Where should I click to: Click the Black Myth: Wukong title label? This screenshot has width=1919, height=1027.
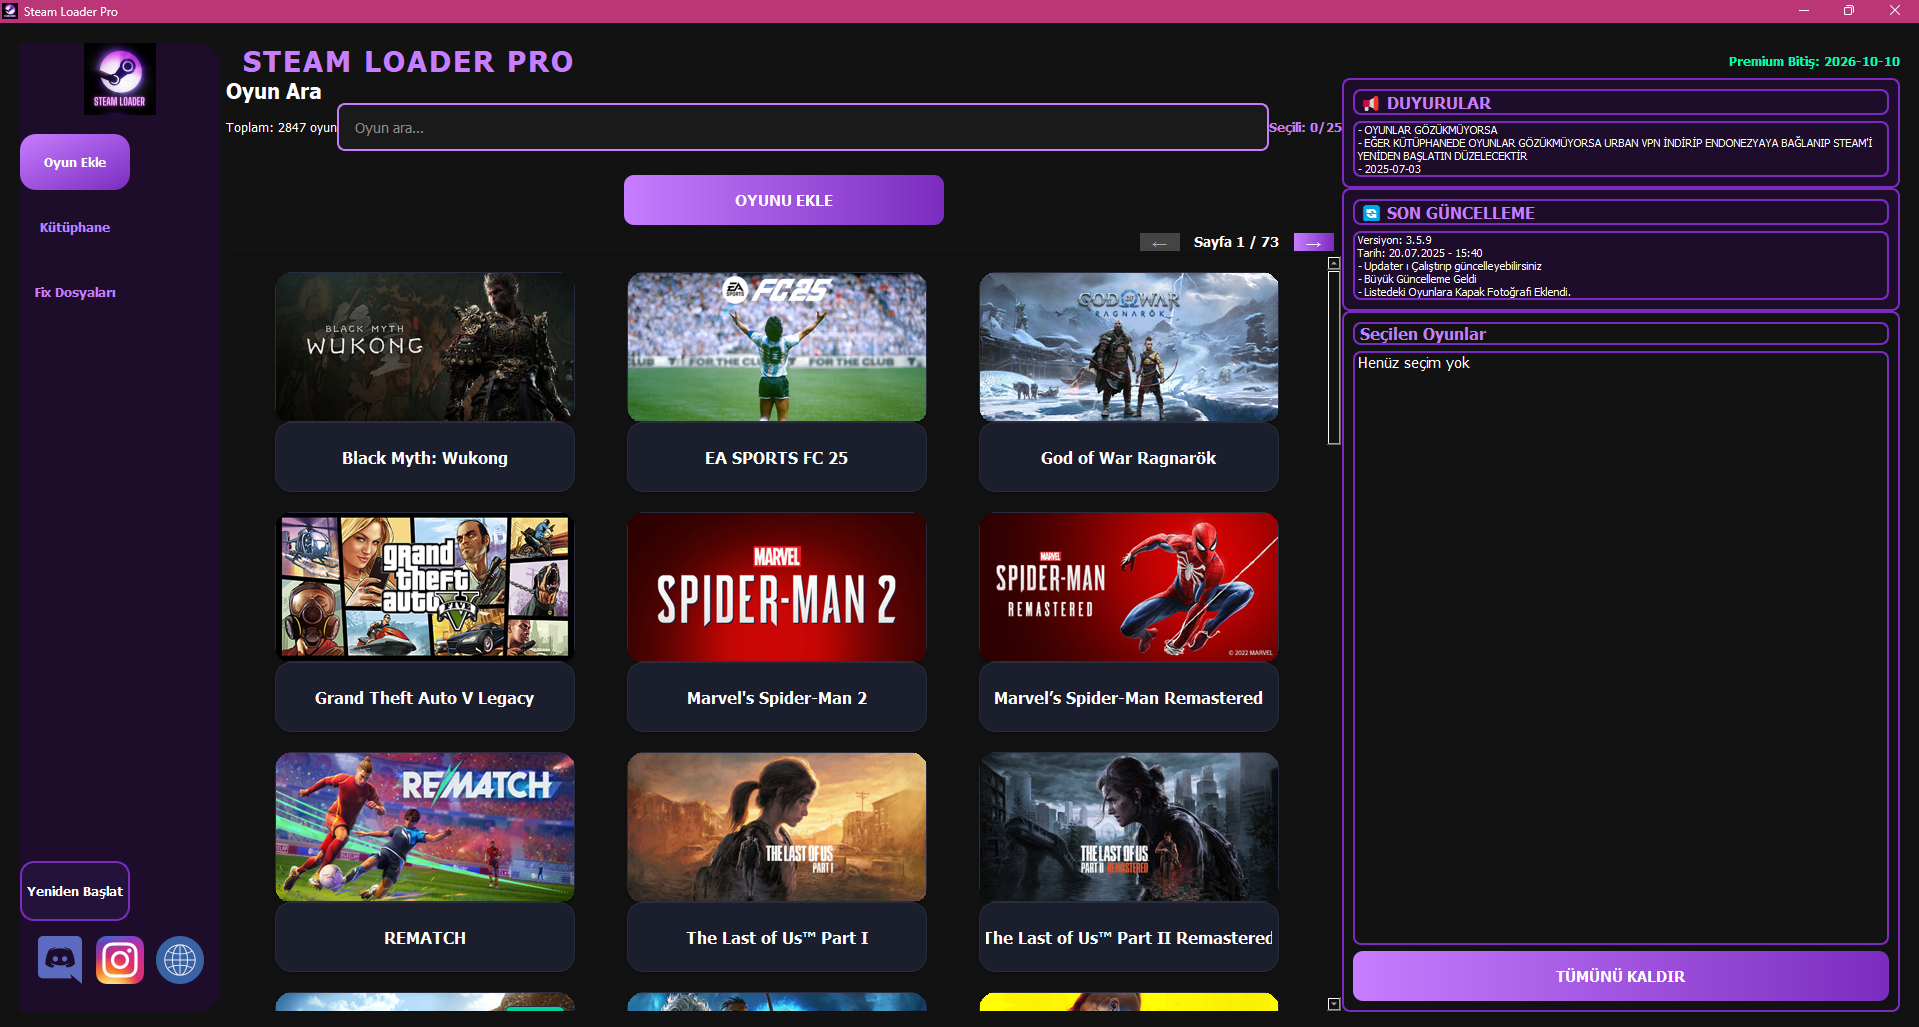point(425,458)
